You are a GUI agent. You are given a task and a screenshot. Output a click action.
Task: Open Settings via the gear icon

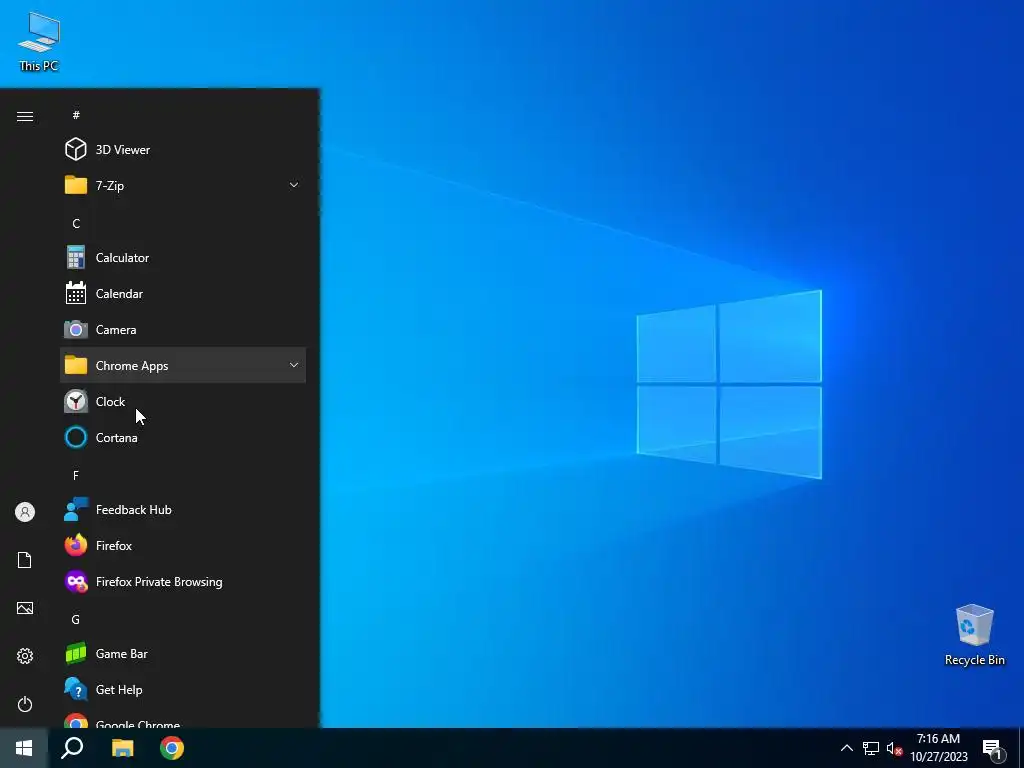click(25, 656)
